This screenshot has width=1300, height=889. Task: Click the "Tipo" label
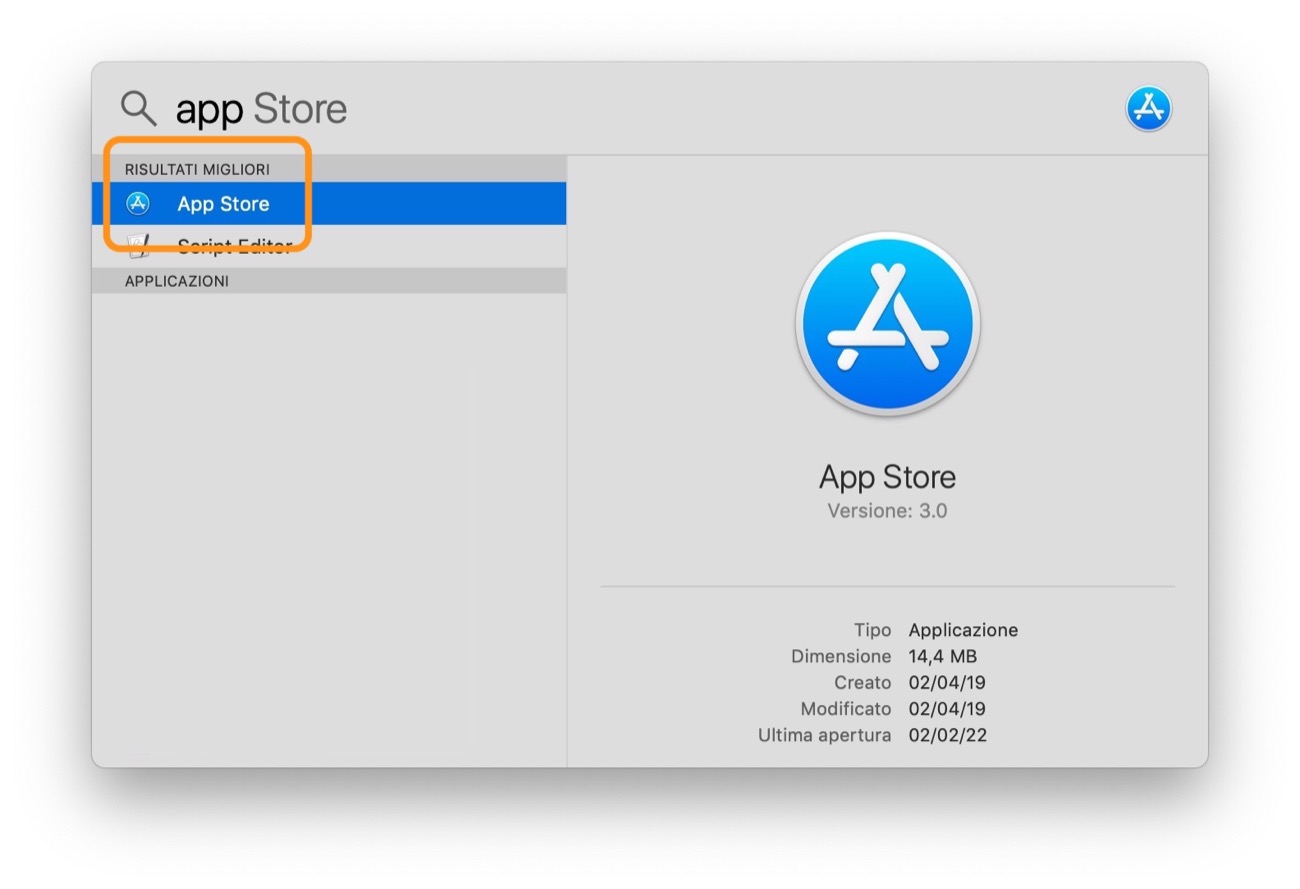[872, 630]
